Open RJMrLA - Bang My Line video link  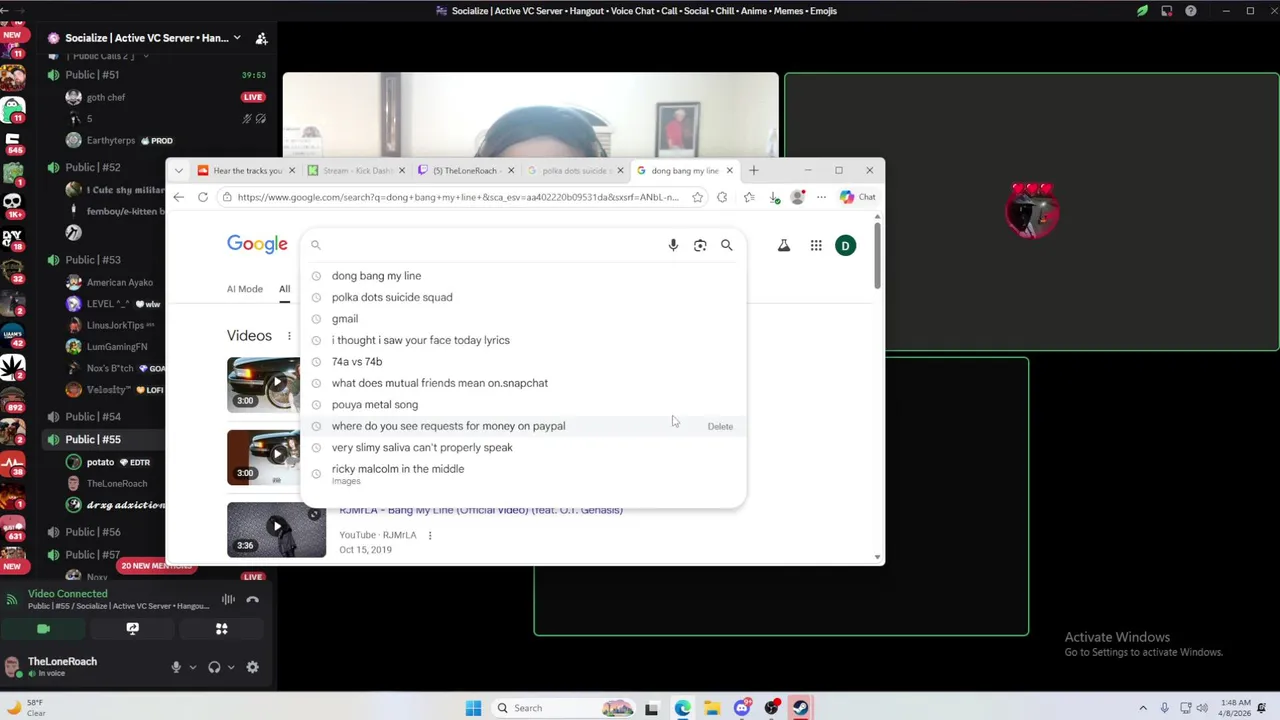click(x=481, y=510)
